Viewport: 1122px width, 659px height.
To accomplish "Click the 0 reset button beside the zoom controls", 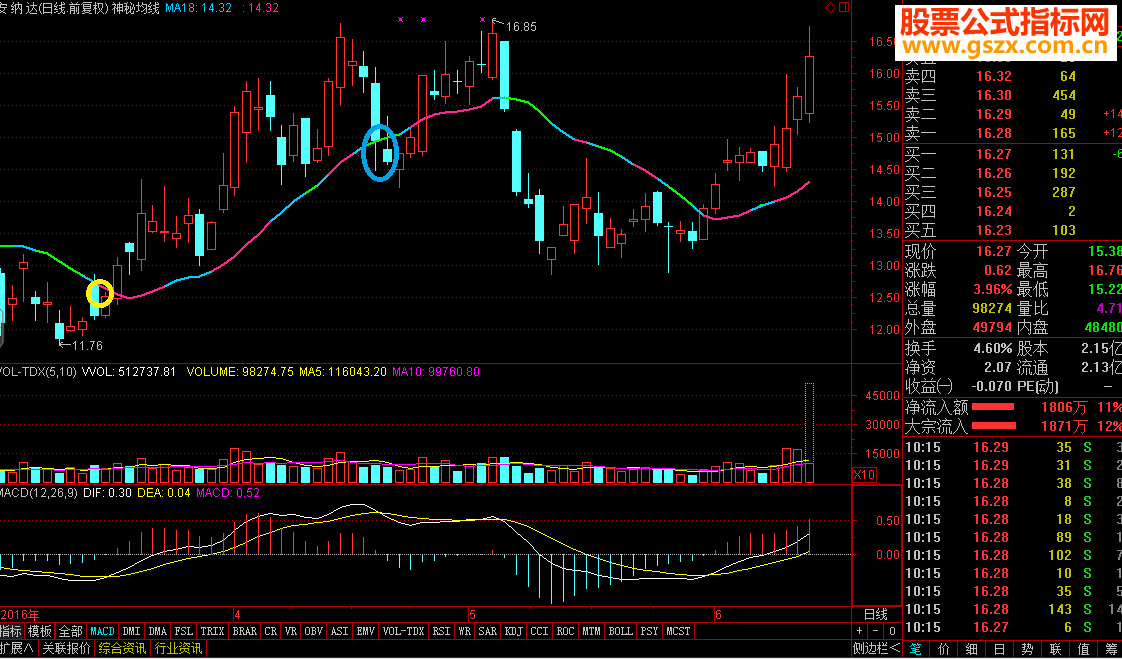I will [892, 631].
